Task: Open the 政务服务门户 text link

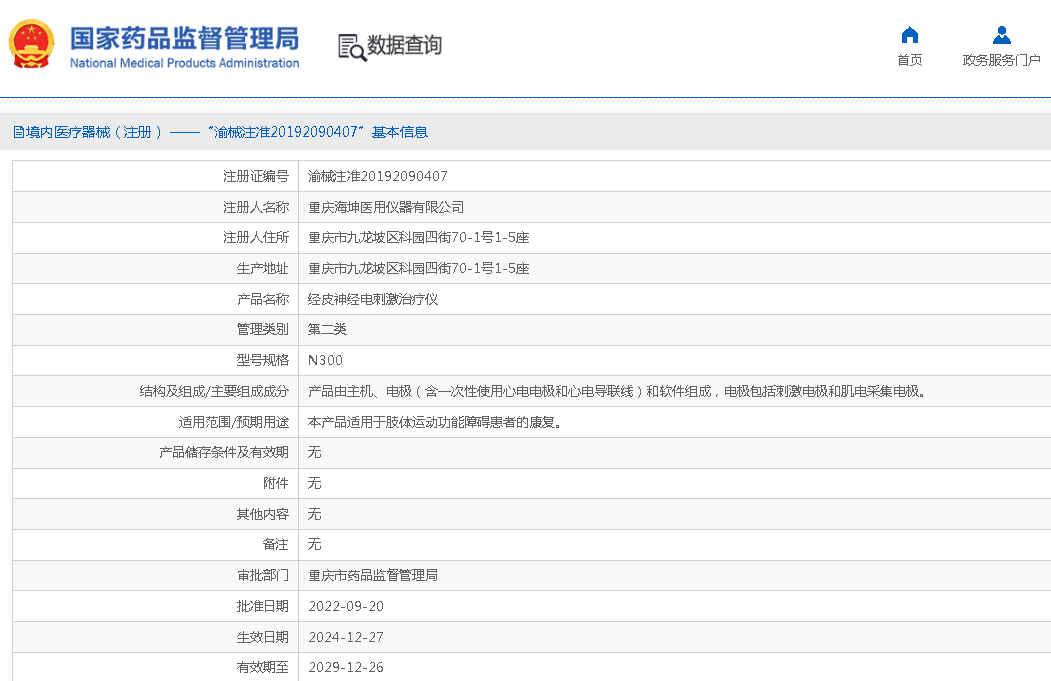Action: click(1001, 60)
